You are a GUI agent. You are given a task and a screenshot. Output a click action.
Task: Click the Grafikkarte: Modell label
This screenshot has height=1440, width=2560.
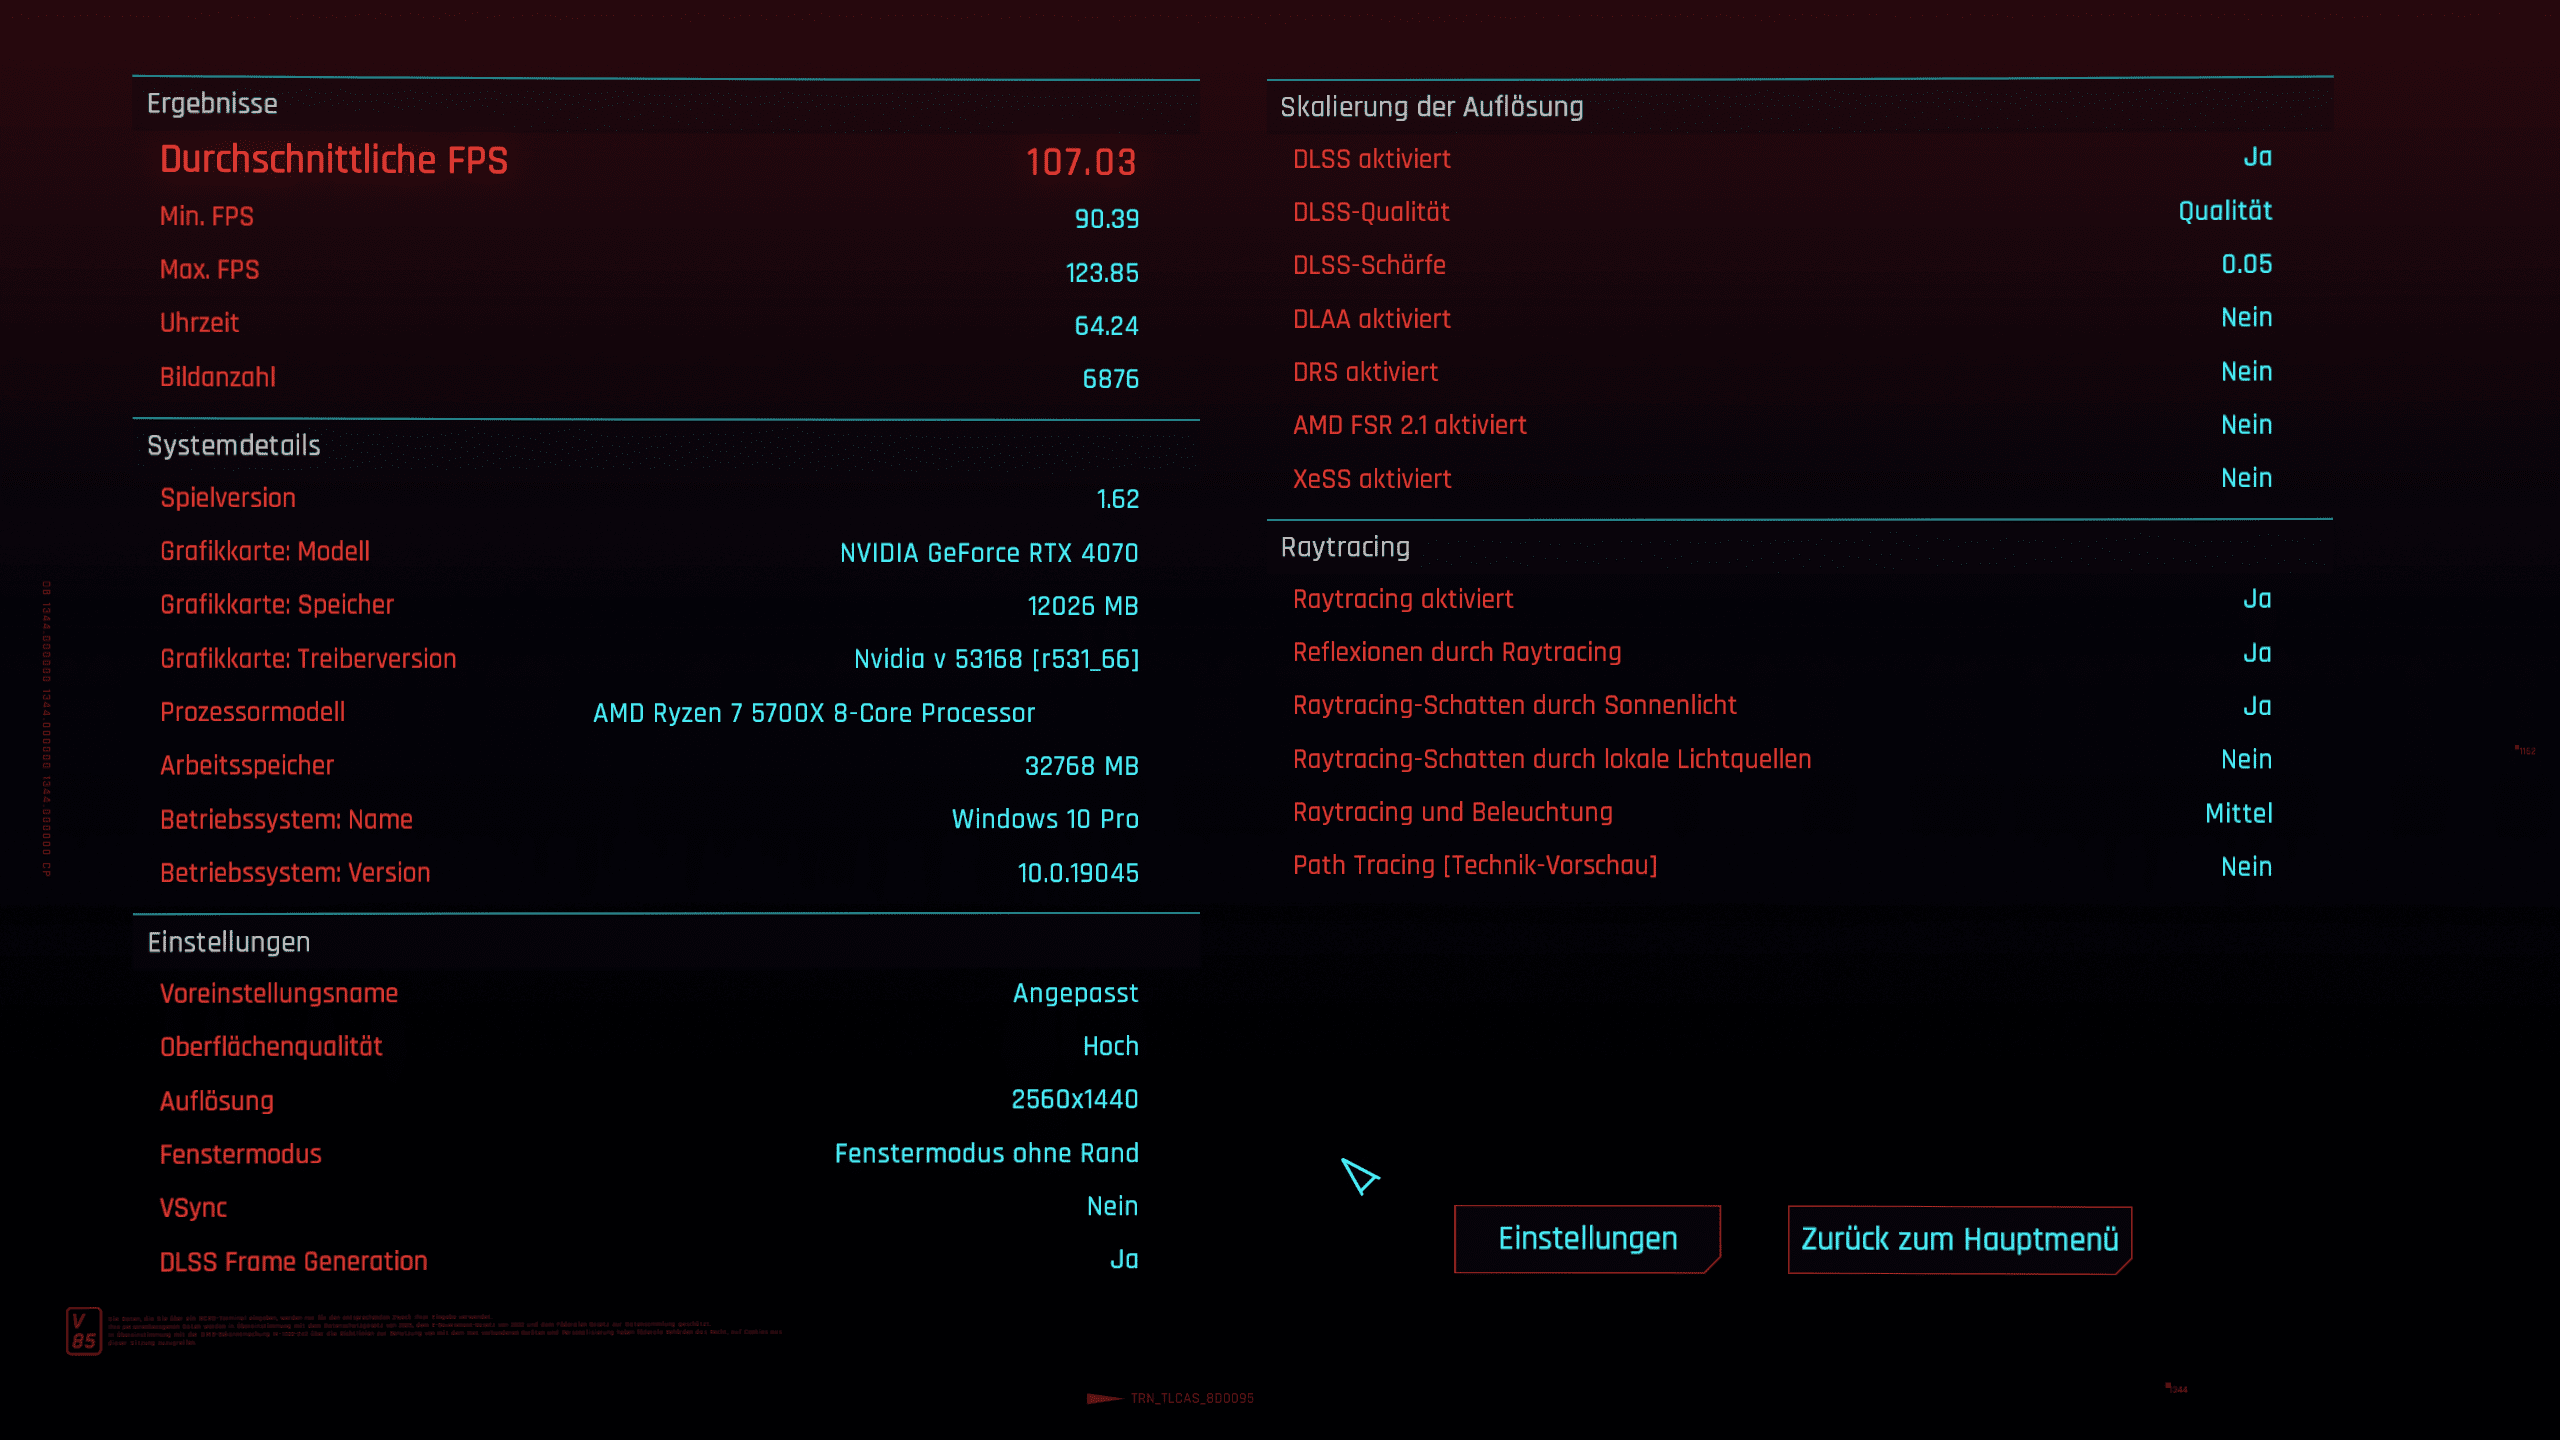pos(265,551)
